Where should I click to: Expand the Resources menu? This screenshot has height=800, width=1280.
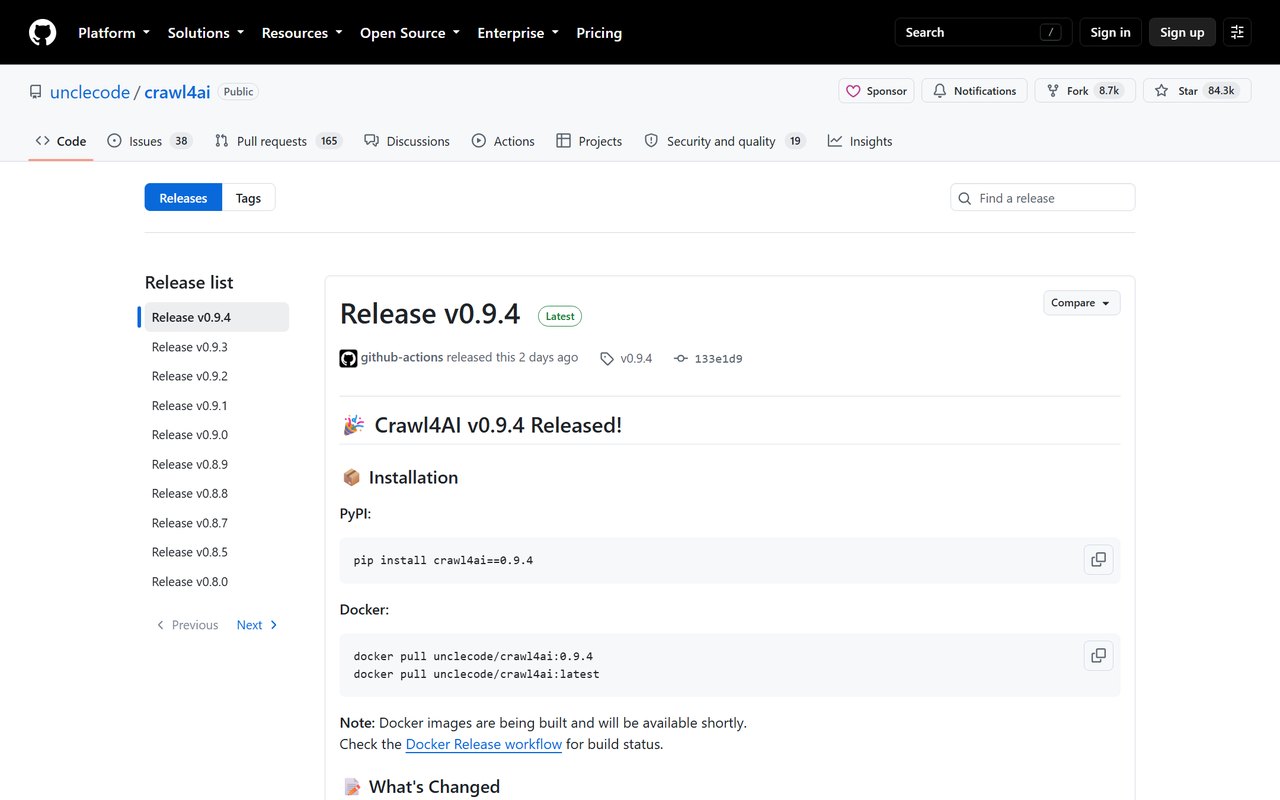pos(302,33)
